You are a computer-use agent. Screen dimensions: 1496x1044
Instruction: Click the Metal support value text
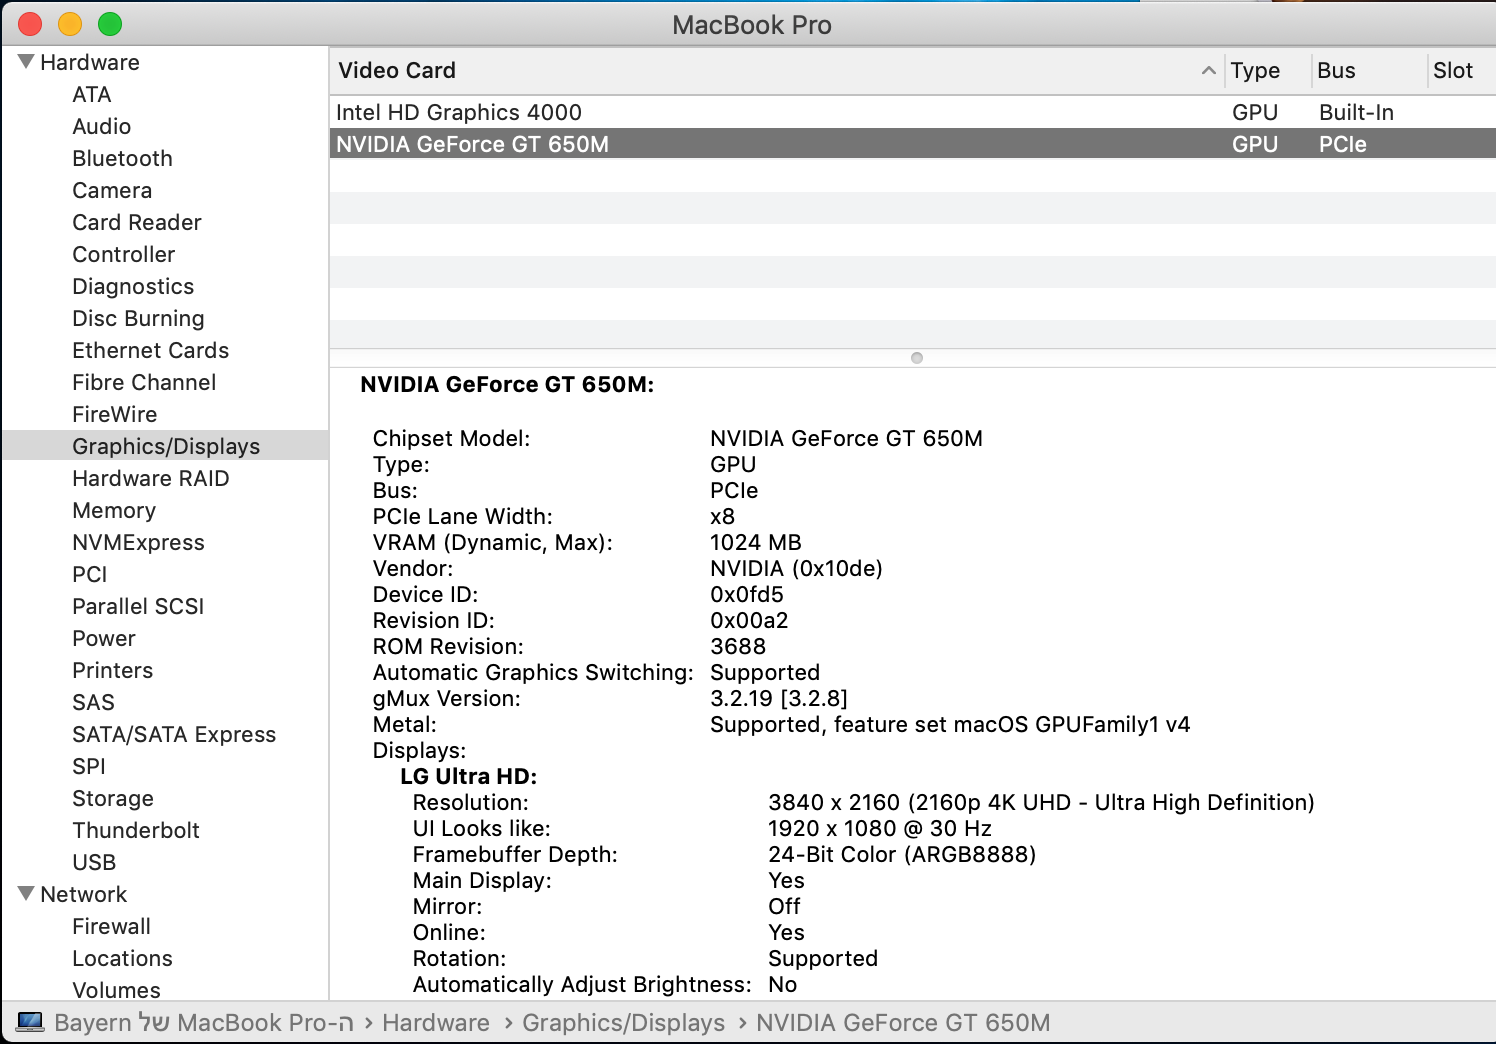950,724
